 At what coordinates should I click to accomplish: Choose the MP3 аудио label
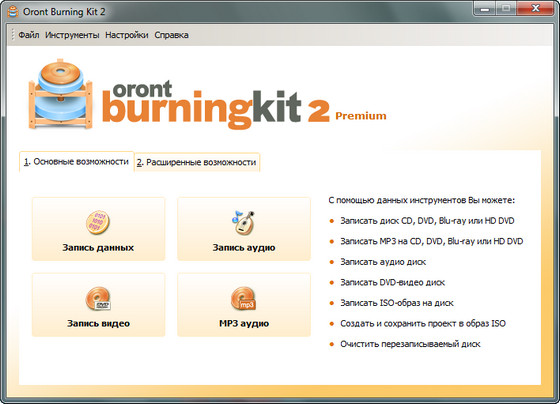click(x=244, y=324)
